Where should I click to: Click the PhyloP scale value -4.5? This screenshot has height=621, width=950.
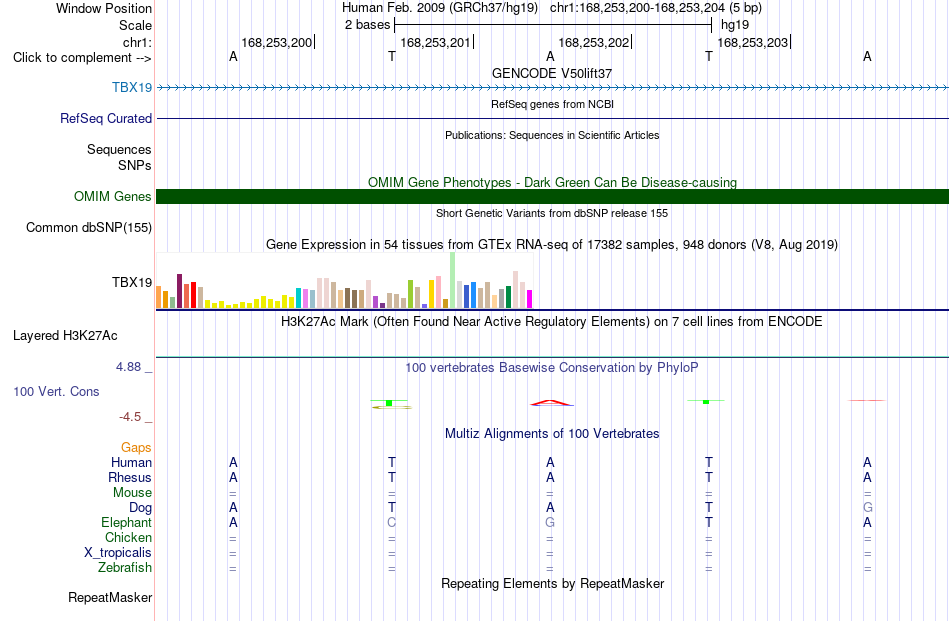coord(130,417)
